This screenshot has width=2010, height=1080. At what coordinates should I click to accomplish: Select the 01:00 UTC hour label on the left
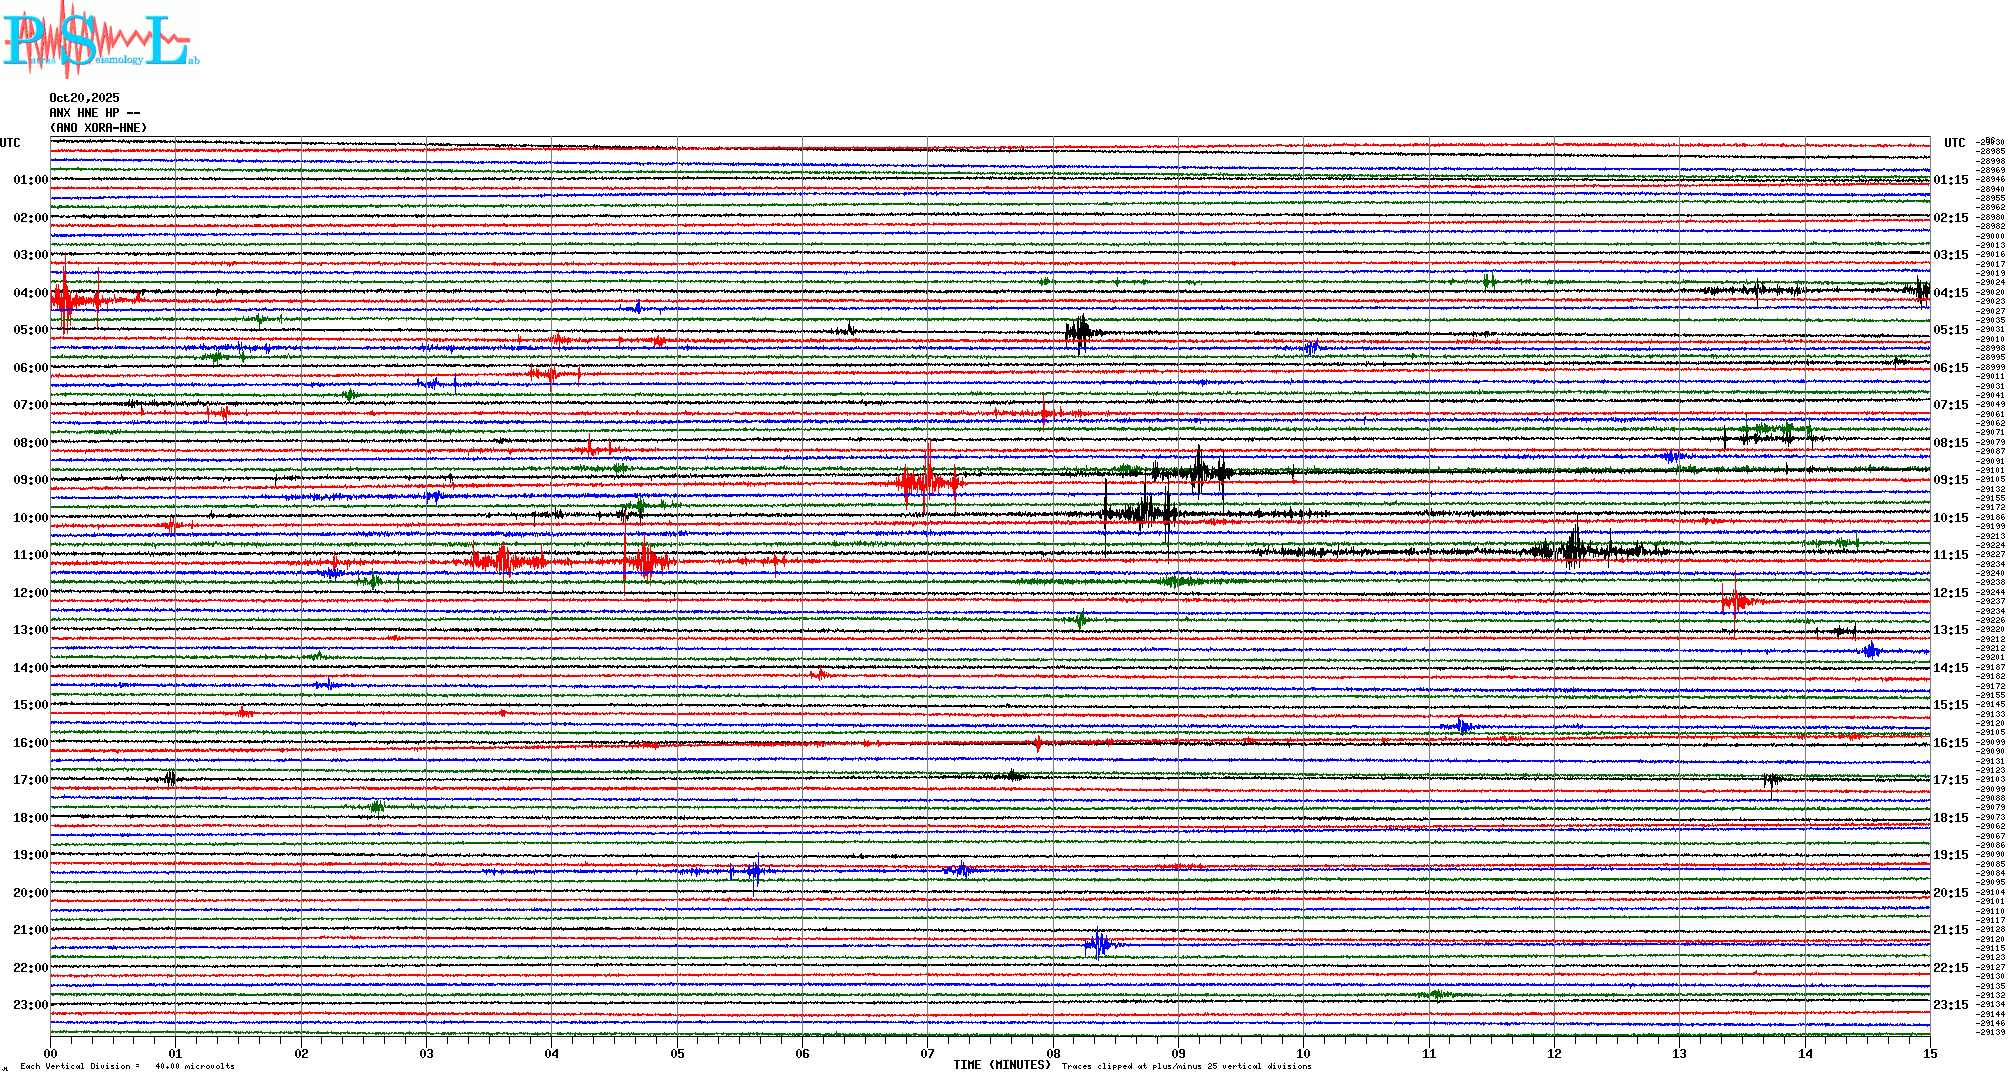(x=30, y=180)
